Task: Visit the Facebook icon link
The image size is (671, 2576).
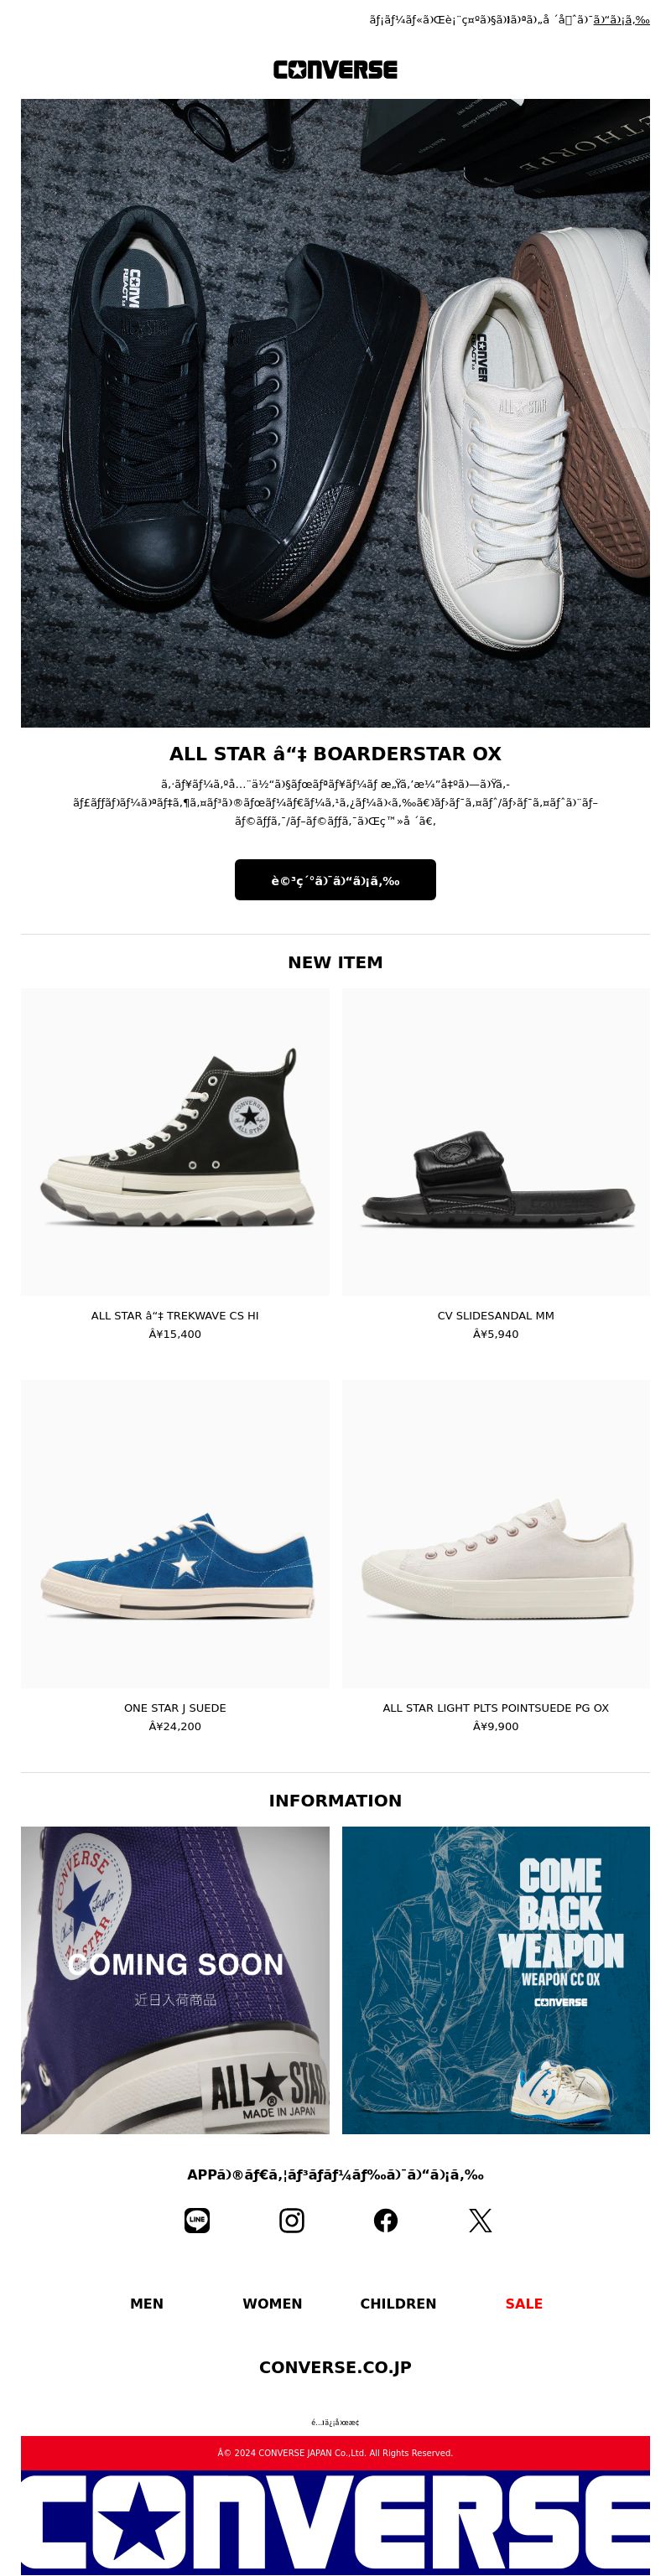Action: coord(386,2221)
